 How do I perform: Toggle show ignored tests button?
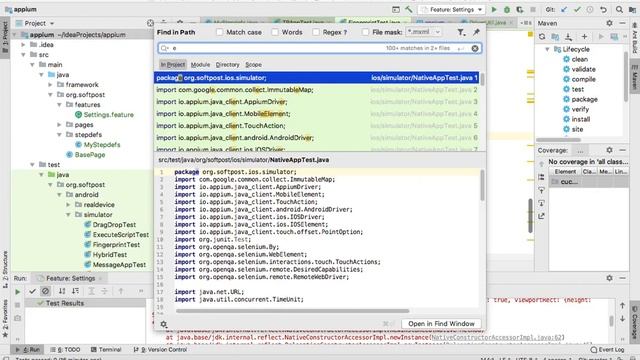(45, 291)
